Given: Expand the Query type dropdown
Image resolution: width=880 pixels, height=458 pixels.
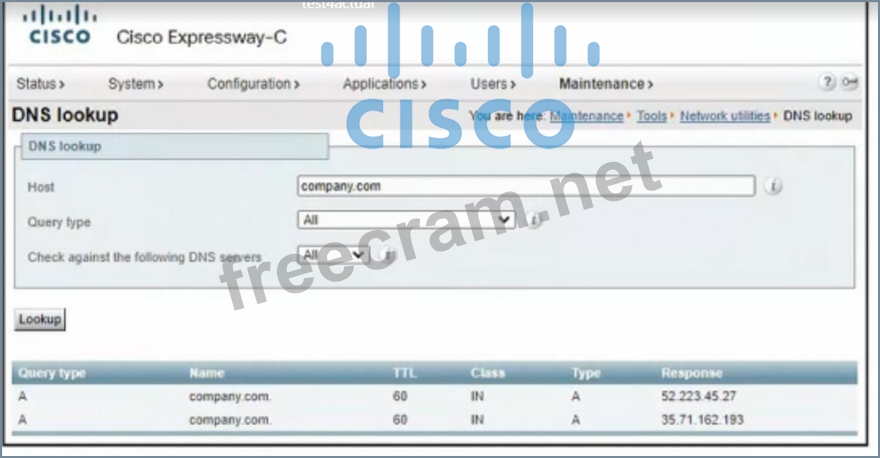Looking at the screenshot, I should (x=406, y=220).
